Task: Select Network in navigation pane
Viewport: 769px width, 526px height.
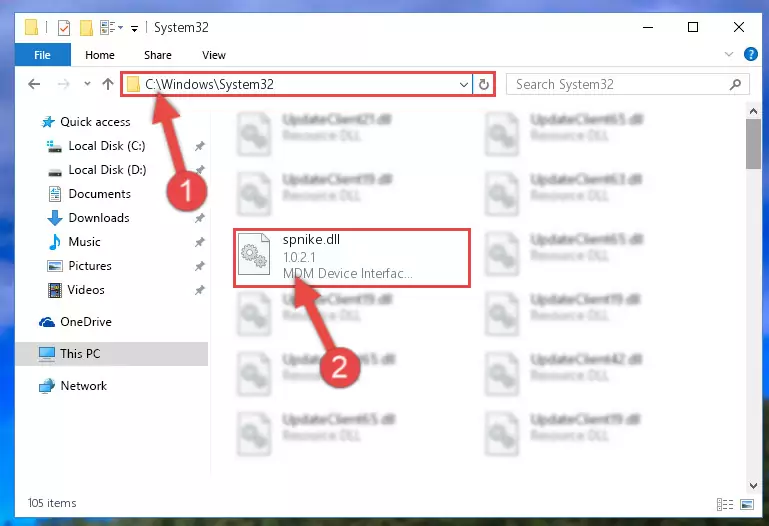Action: (83, 386)
